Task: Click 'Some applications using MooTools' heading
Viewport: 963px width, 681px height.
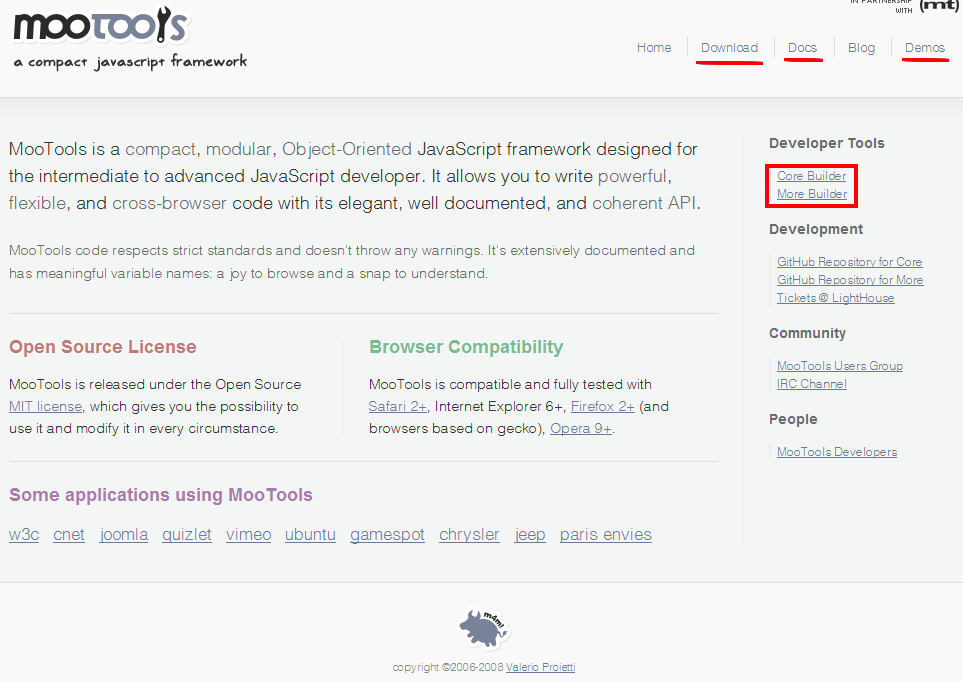Action: point(161,495)
